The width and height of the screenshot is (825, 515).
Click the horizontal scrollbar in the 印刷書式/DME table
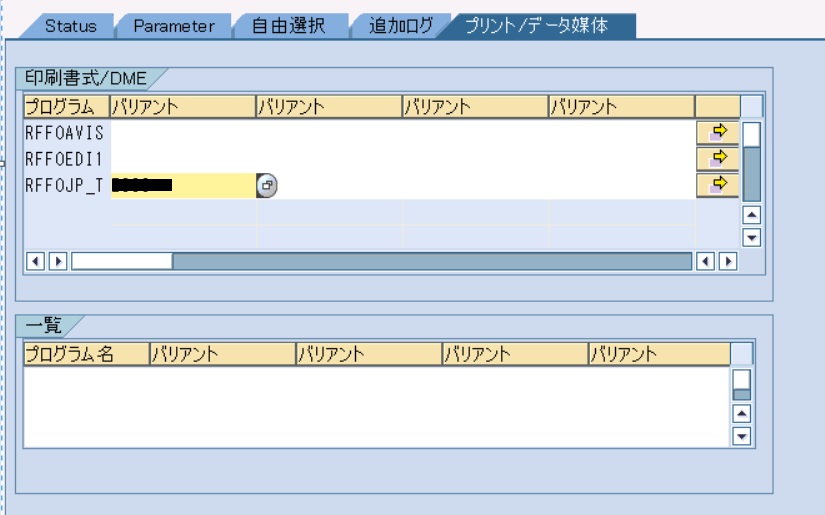pos(430,261)
